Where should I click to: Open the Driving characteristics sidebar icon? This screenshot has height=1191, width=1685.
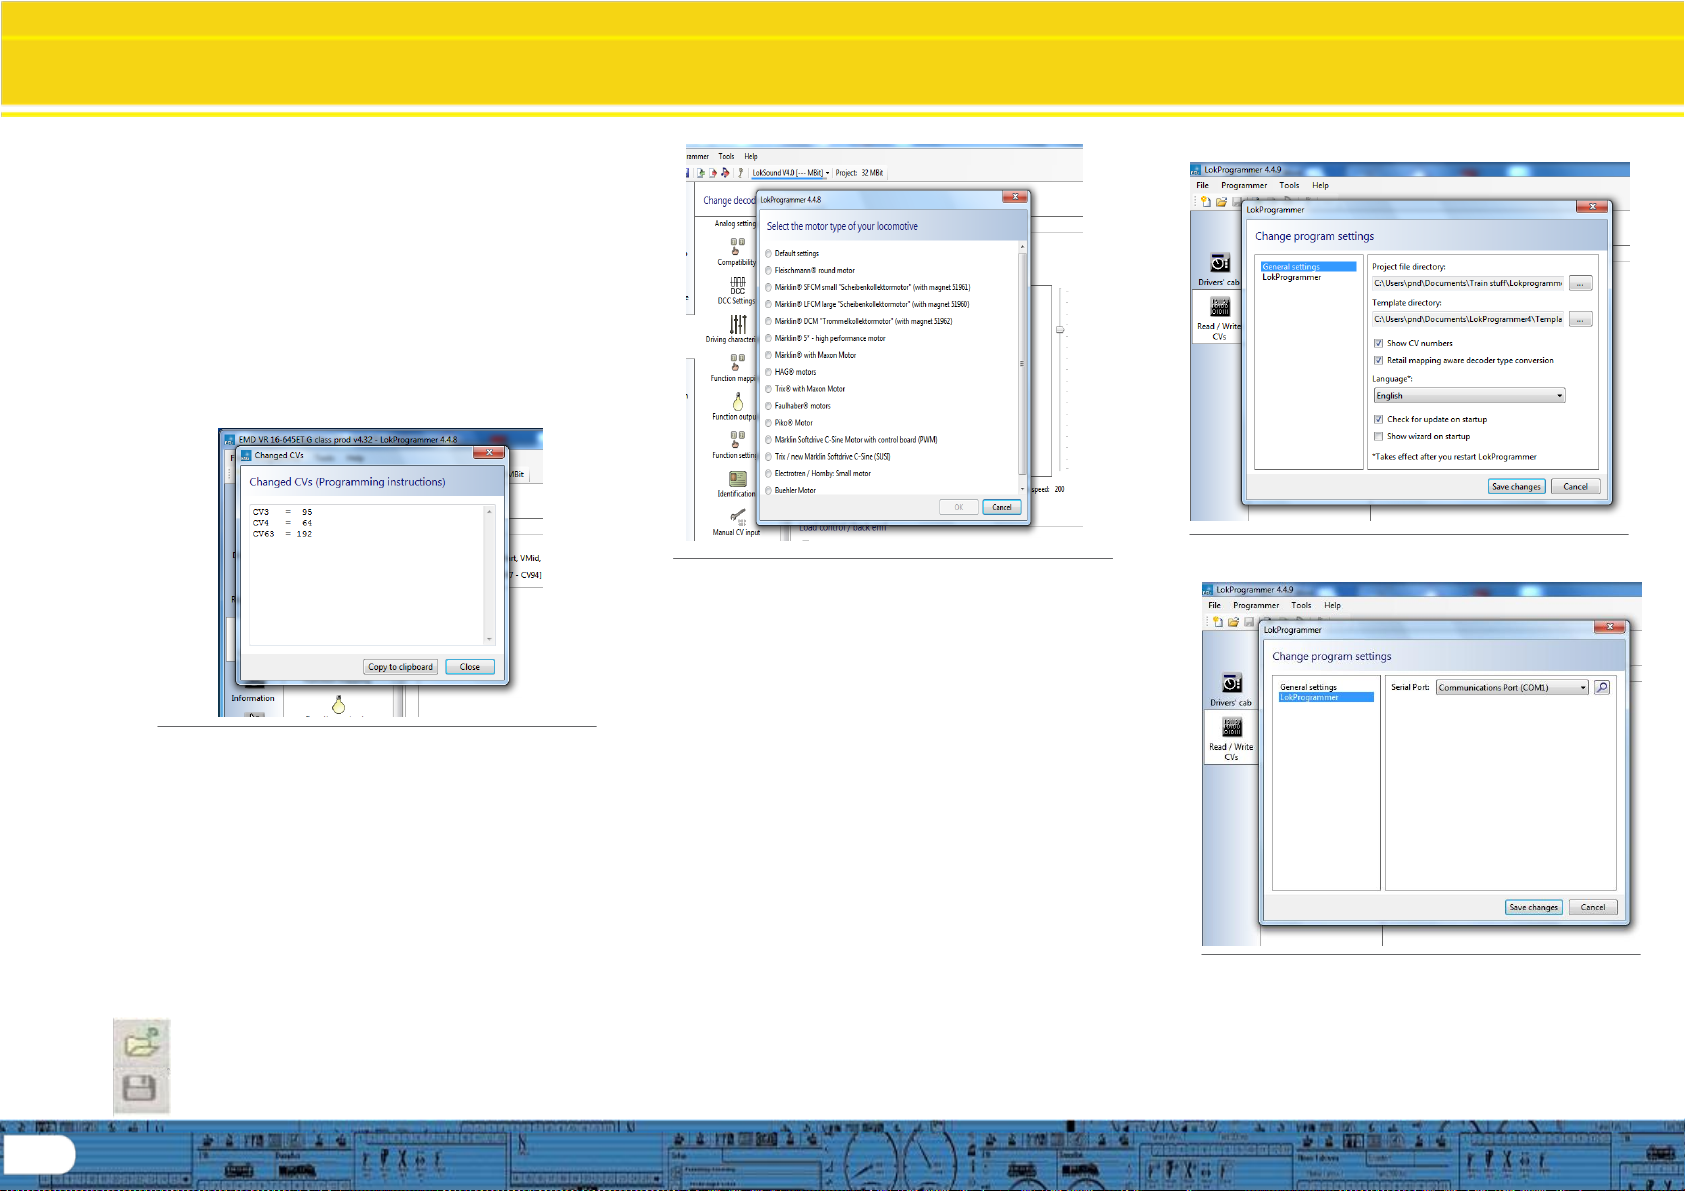tap(738, 324)
